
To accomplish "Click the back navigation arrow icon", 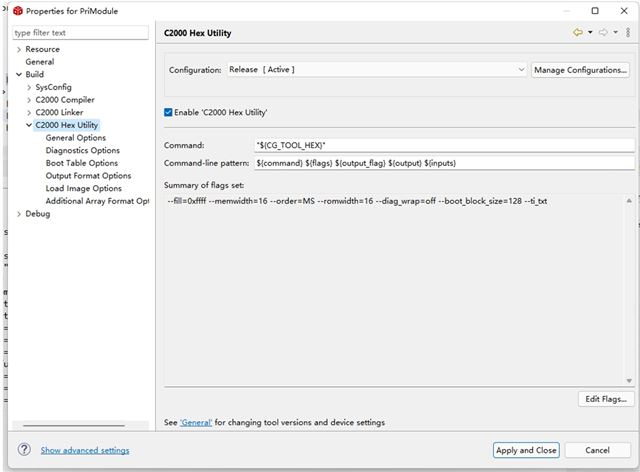I will click(x=578, y=33).
